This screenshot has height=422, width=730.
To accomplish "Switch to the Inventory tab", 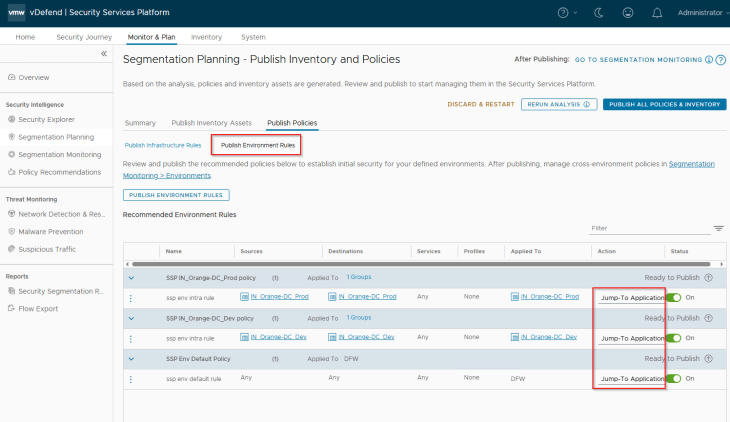I will (x=206, y=37).
